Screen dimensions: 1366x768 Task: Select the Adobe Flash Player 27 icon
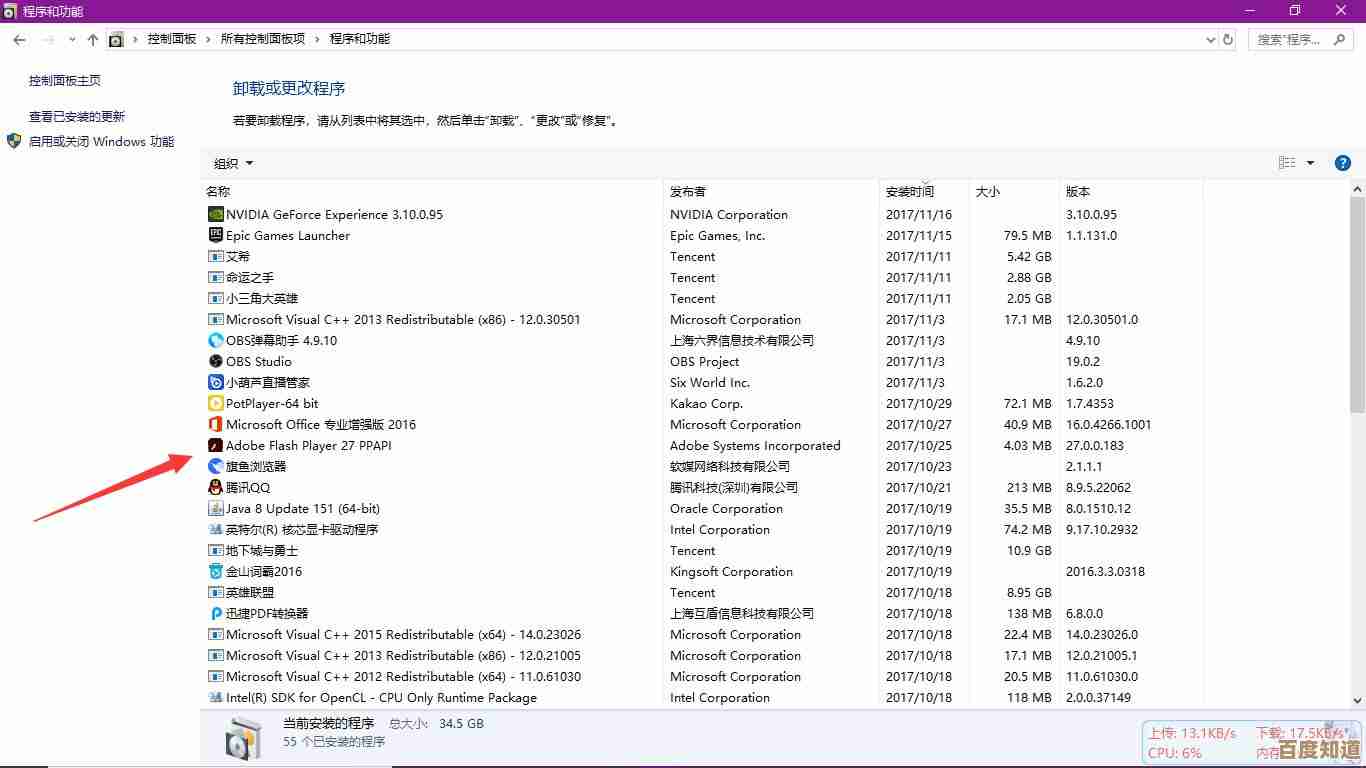215,445
